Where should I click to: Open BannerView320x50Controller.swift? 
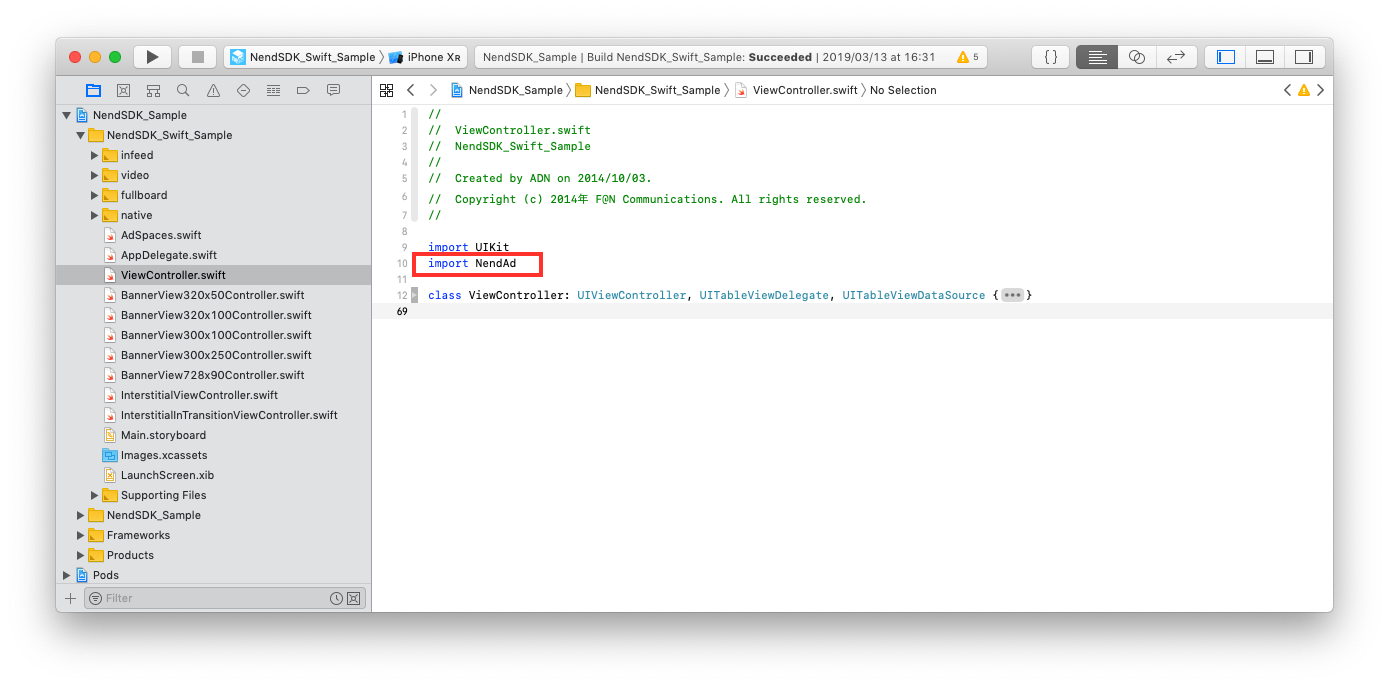coord(213,295)
